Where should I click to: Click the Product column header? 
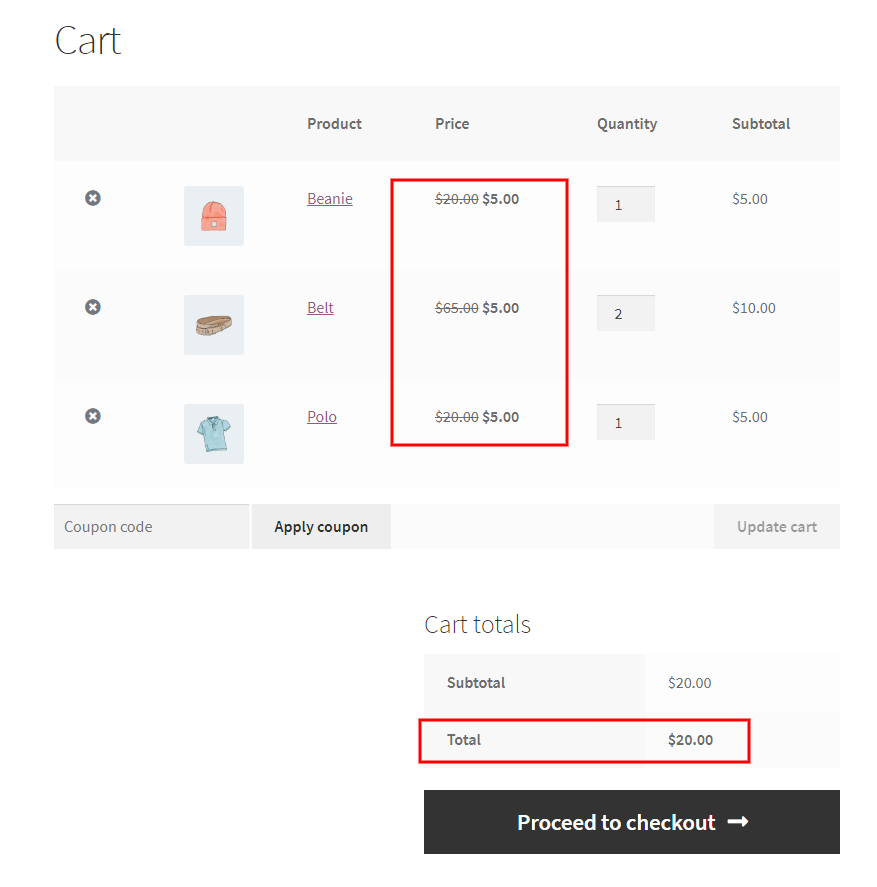pos(334,124)
